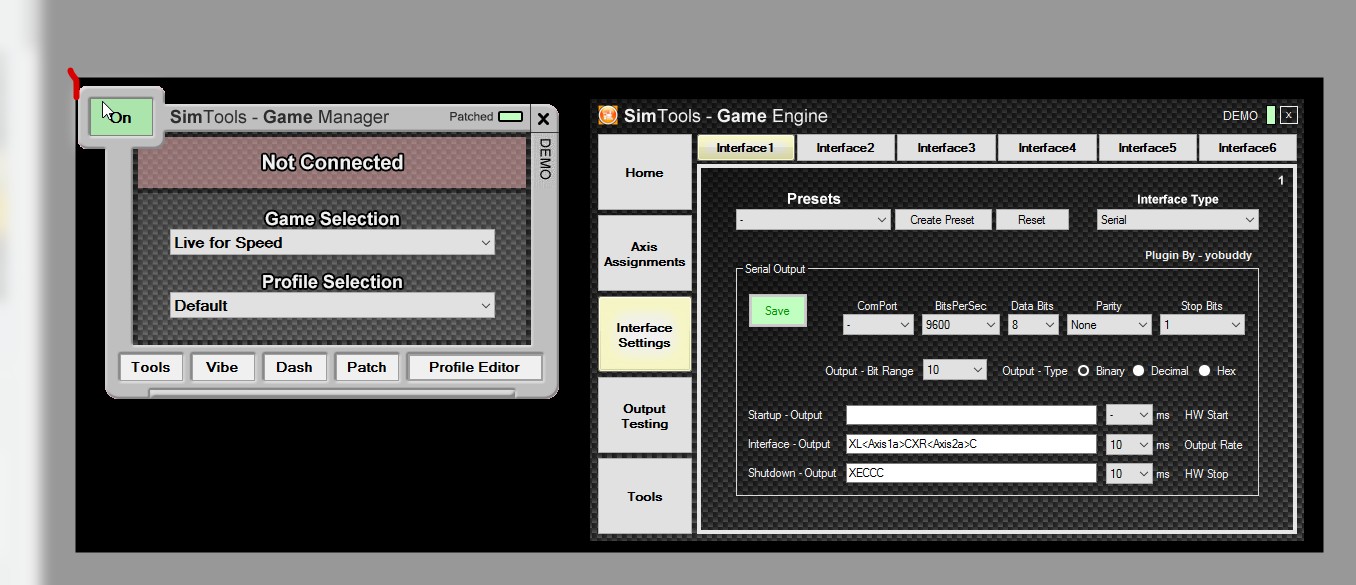The height and width of the screenshot is (585, 1356).
Task: Open the Vibe panel
Action: (x=222, y=367)
